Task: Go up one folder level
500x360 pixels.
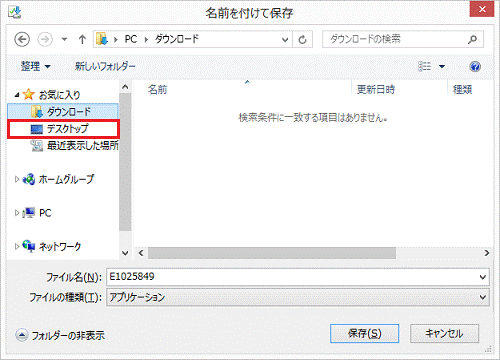Action: click(x=82, y=40)
